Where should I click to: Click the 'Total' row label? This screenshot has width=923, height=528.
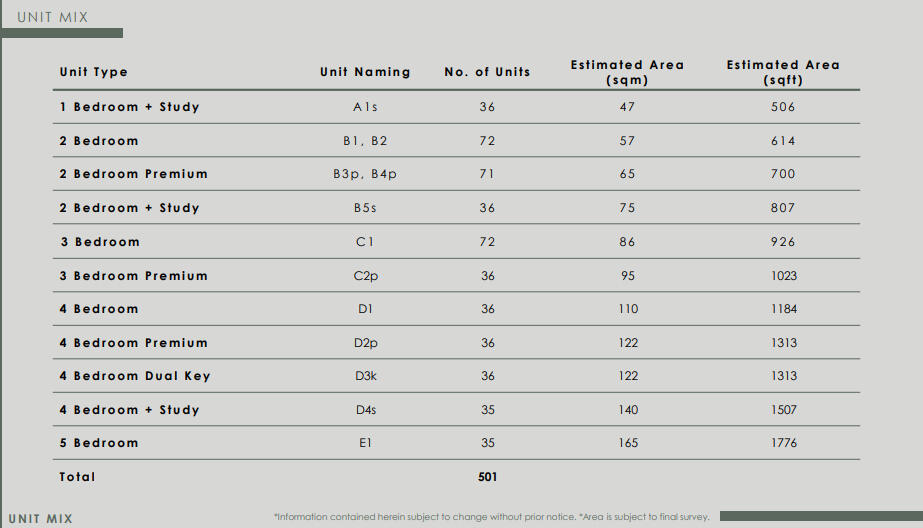click(x=78, y=477)
